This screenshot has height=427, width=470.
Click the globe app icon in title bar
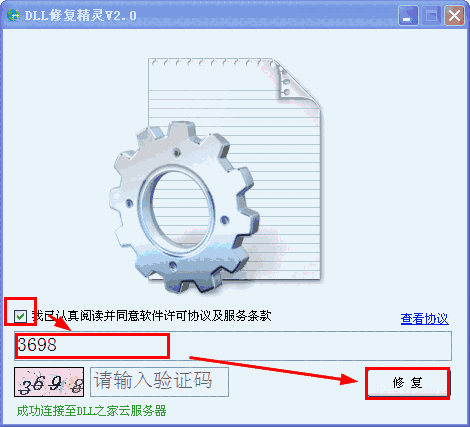click(x=13, y=15)
